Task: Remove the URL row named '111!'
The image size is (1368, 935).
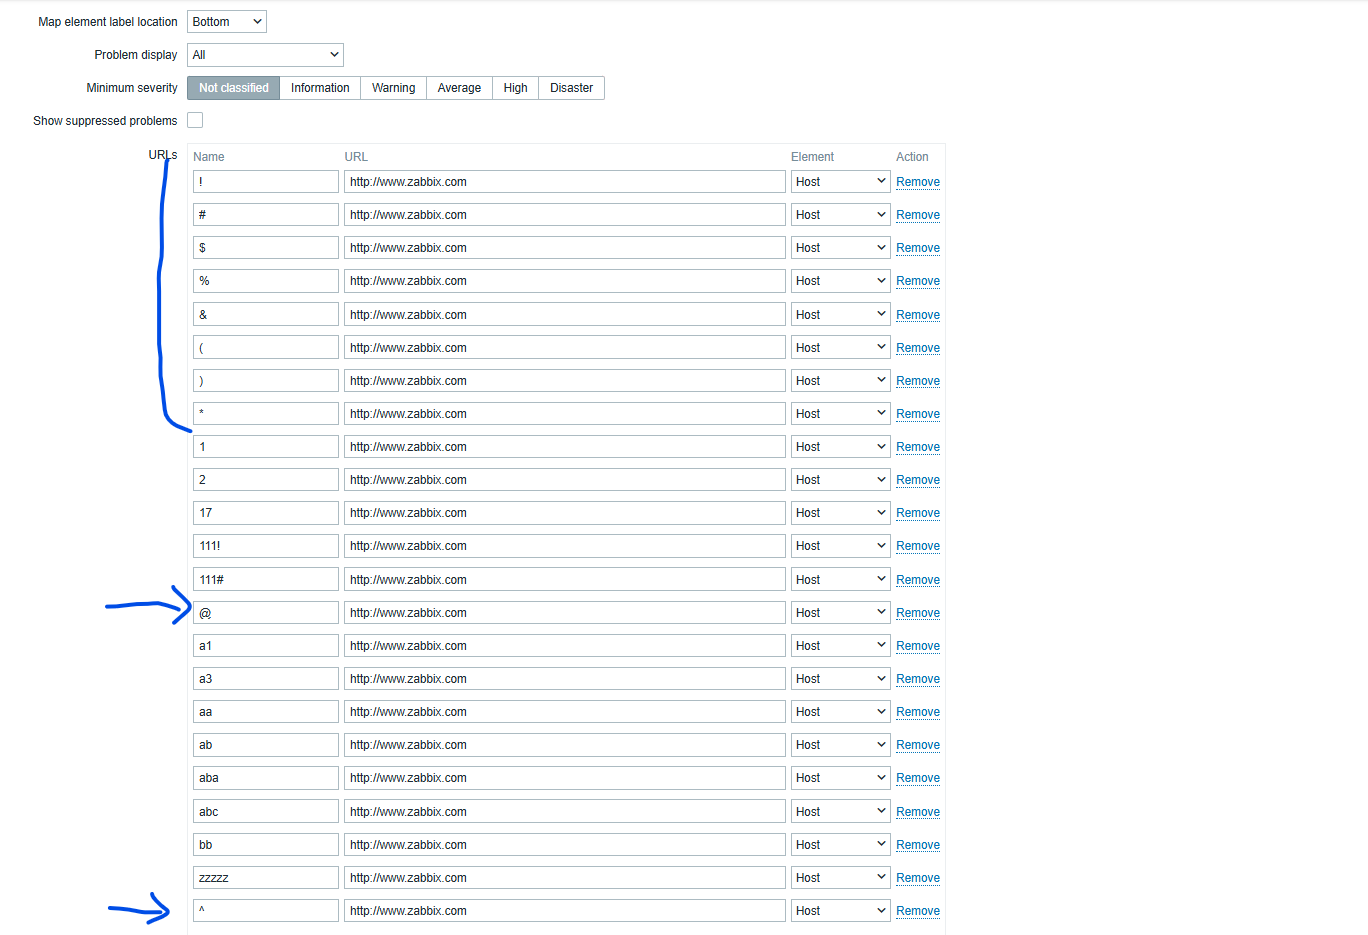Action: pyautogui.click(x=918, y=546)
